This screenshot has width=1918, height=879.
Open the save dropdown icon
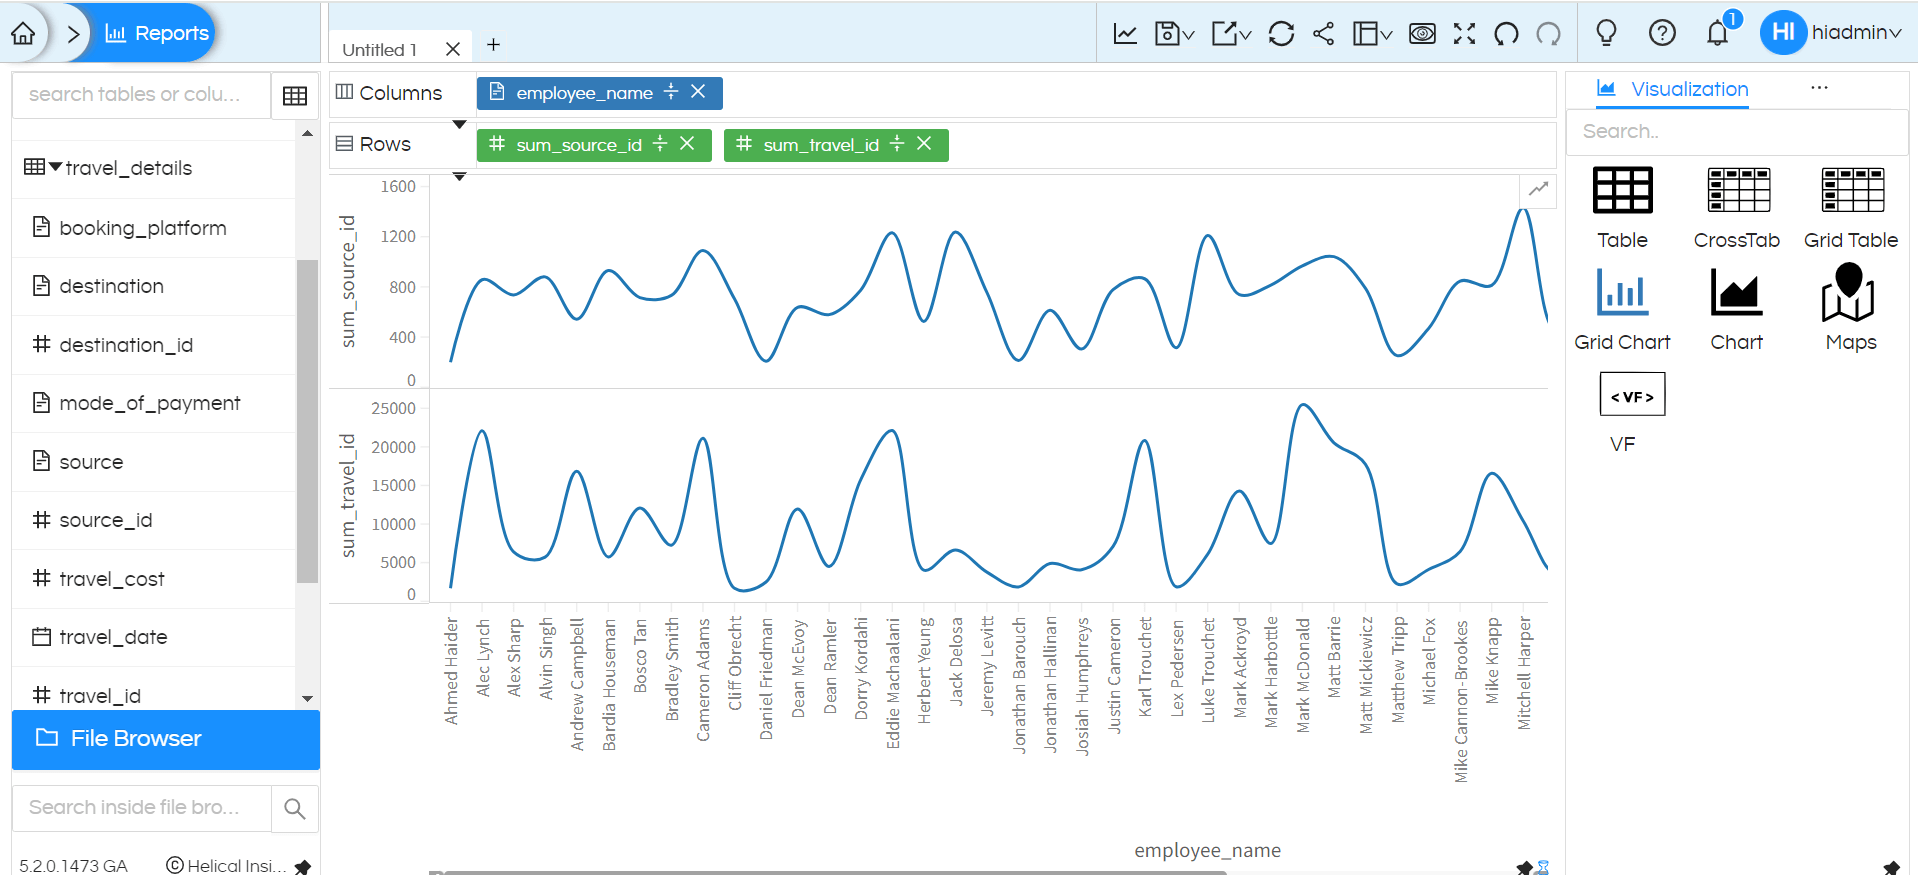pos(1174,33)
